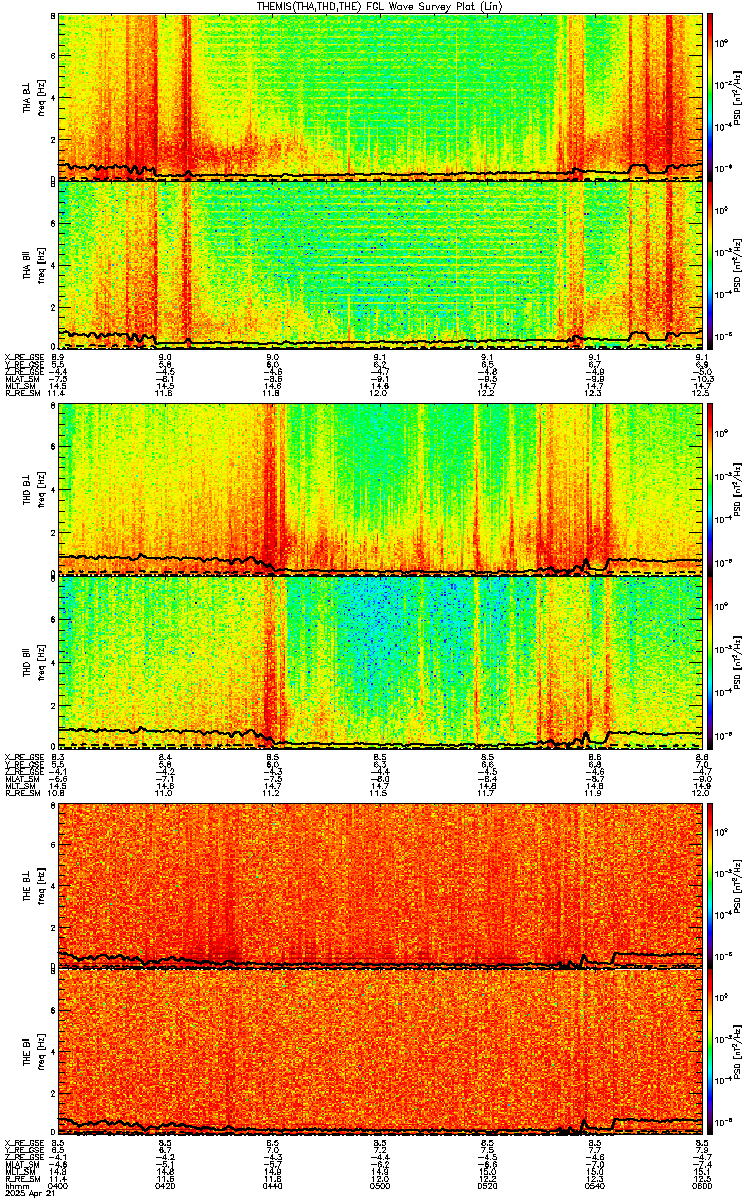Click the PSD color bar beside THA B-perpendicular panel
Image resolution: width=750 pixels, height=1200 pixels.
(x=710, y=97)
